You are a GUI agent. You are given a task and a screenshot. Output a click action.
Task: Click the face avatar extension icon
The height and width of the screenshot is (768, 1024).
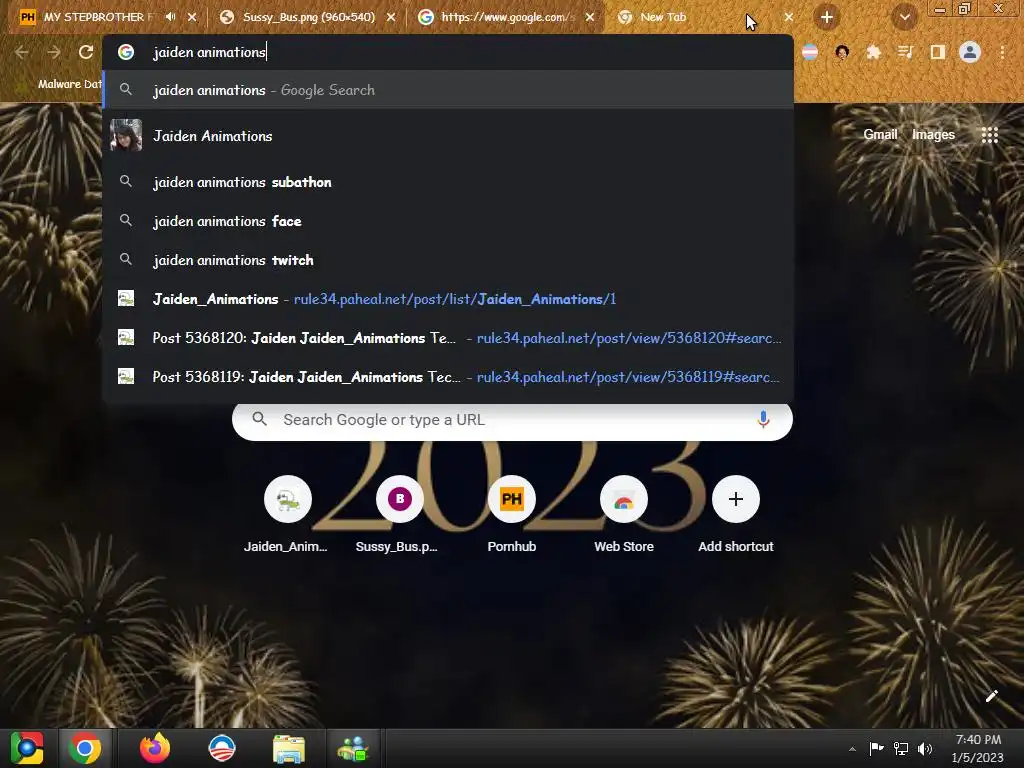click(842, 52)
